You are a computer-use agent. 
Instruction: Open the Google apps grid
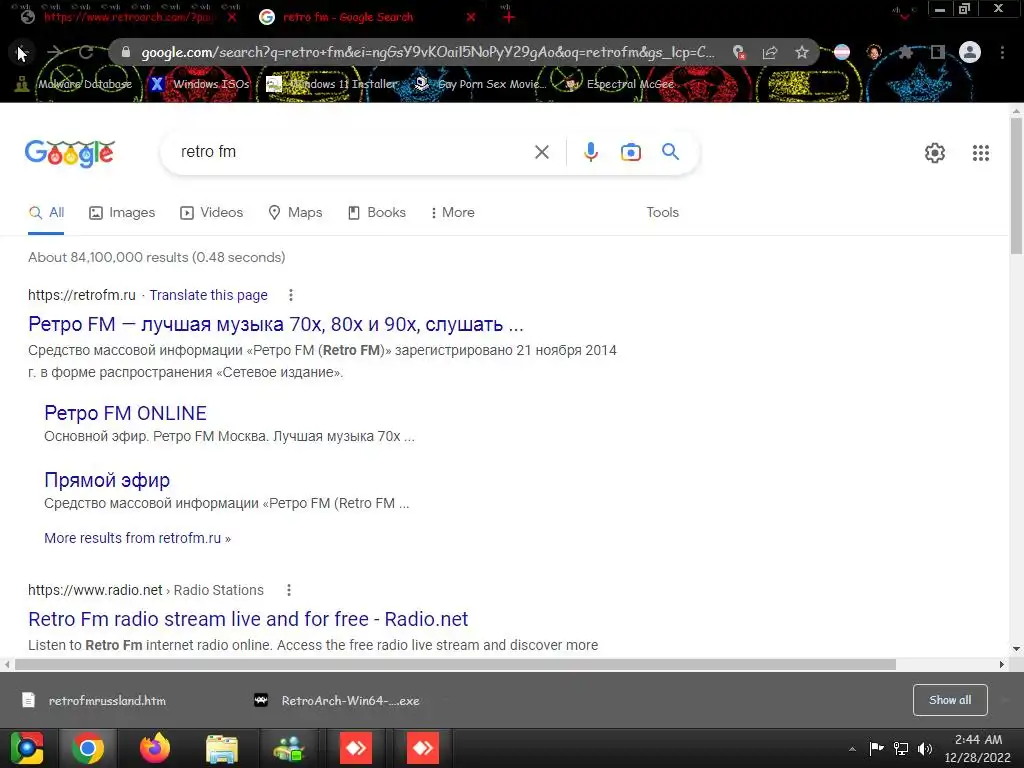(x=980, y=153)
